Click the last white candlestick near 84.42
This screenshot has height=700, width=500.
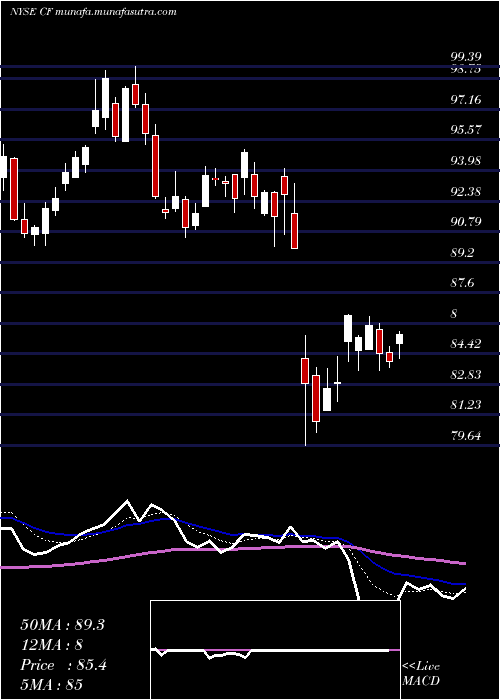pos(400,339)
